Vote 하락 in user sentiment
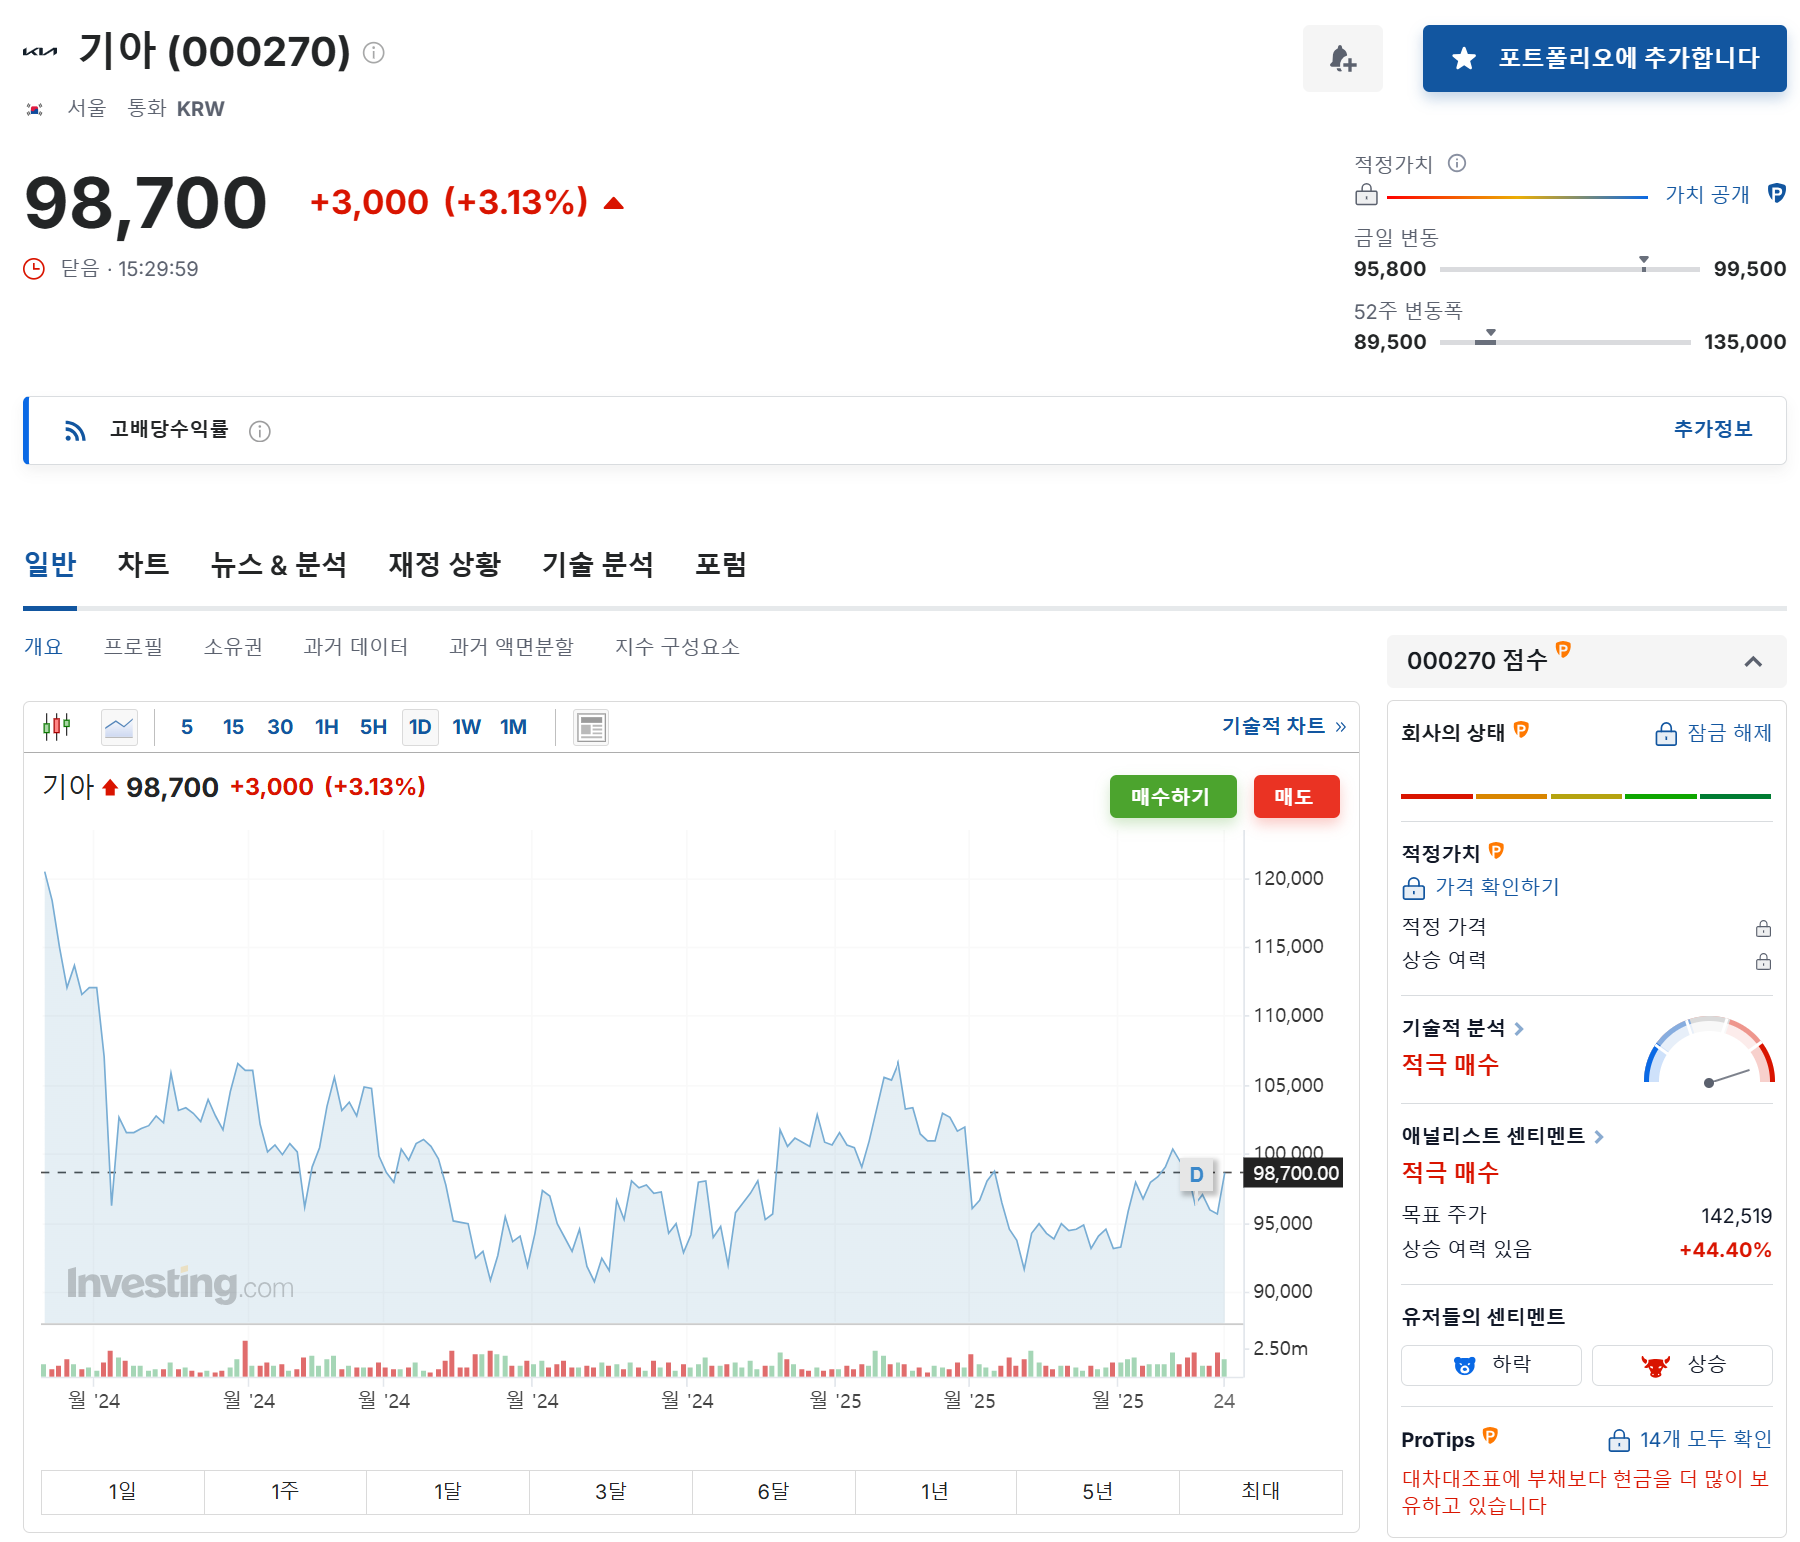Viewport: 1800px width, 1542px height. [1491, 1365]
